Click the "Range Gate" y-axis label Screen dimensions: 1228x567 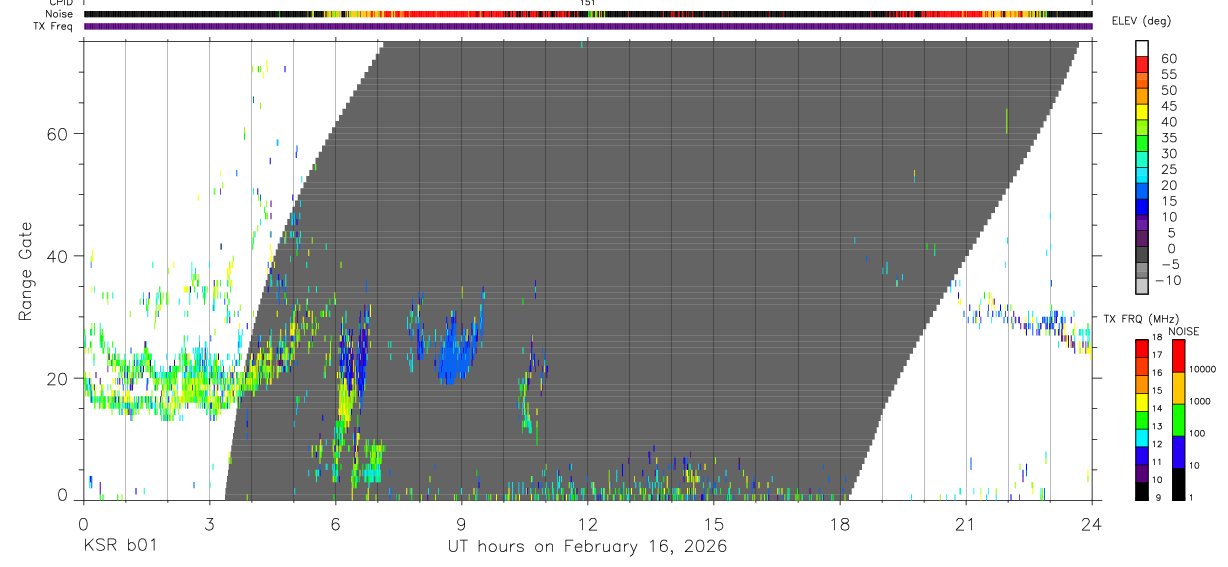click(26, 272)
